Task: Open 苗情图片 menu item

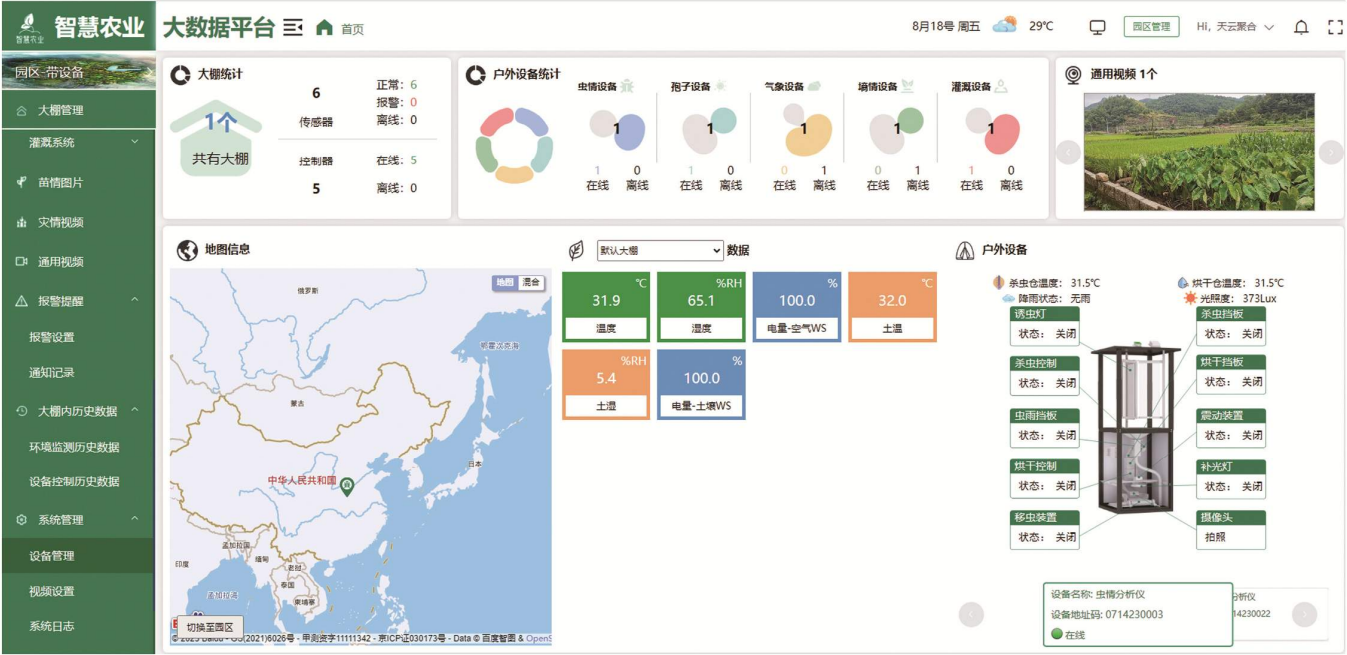Action: coord(78,182)
